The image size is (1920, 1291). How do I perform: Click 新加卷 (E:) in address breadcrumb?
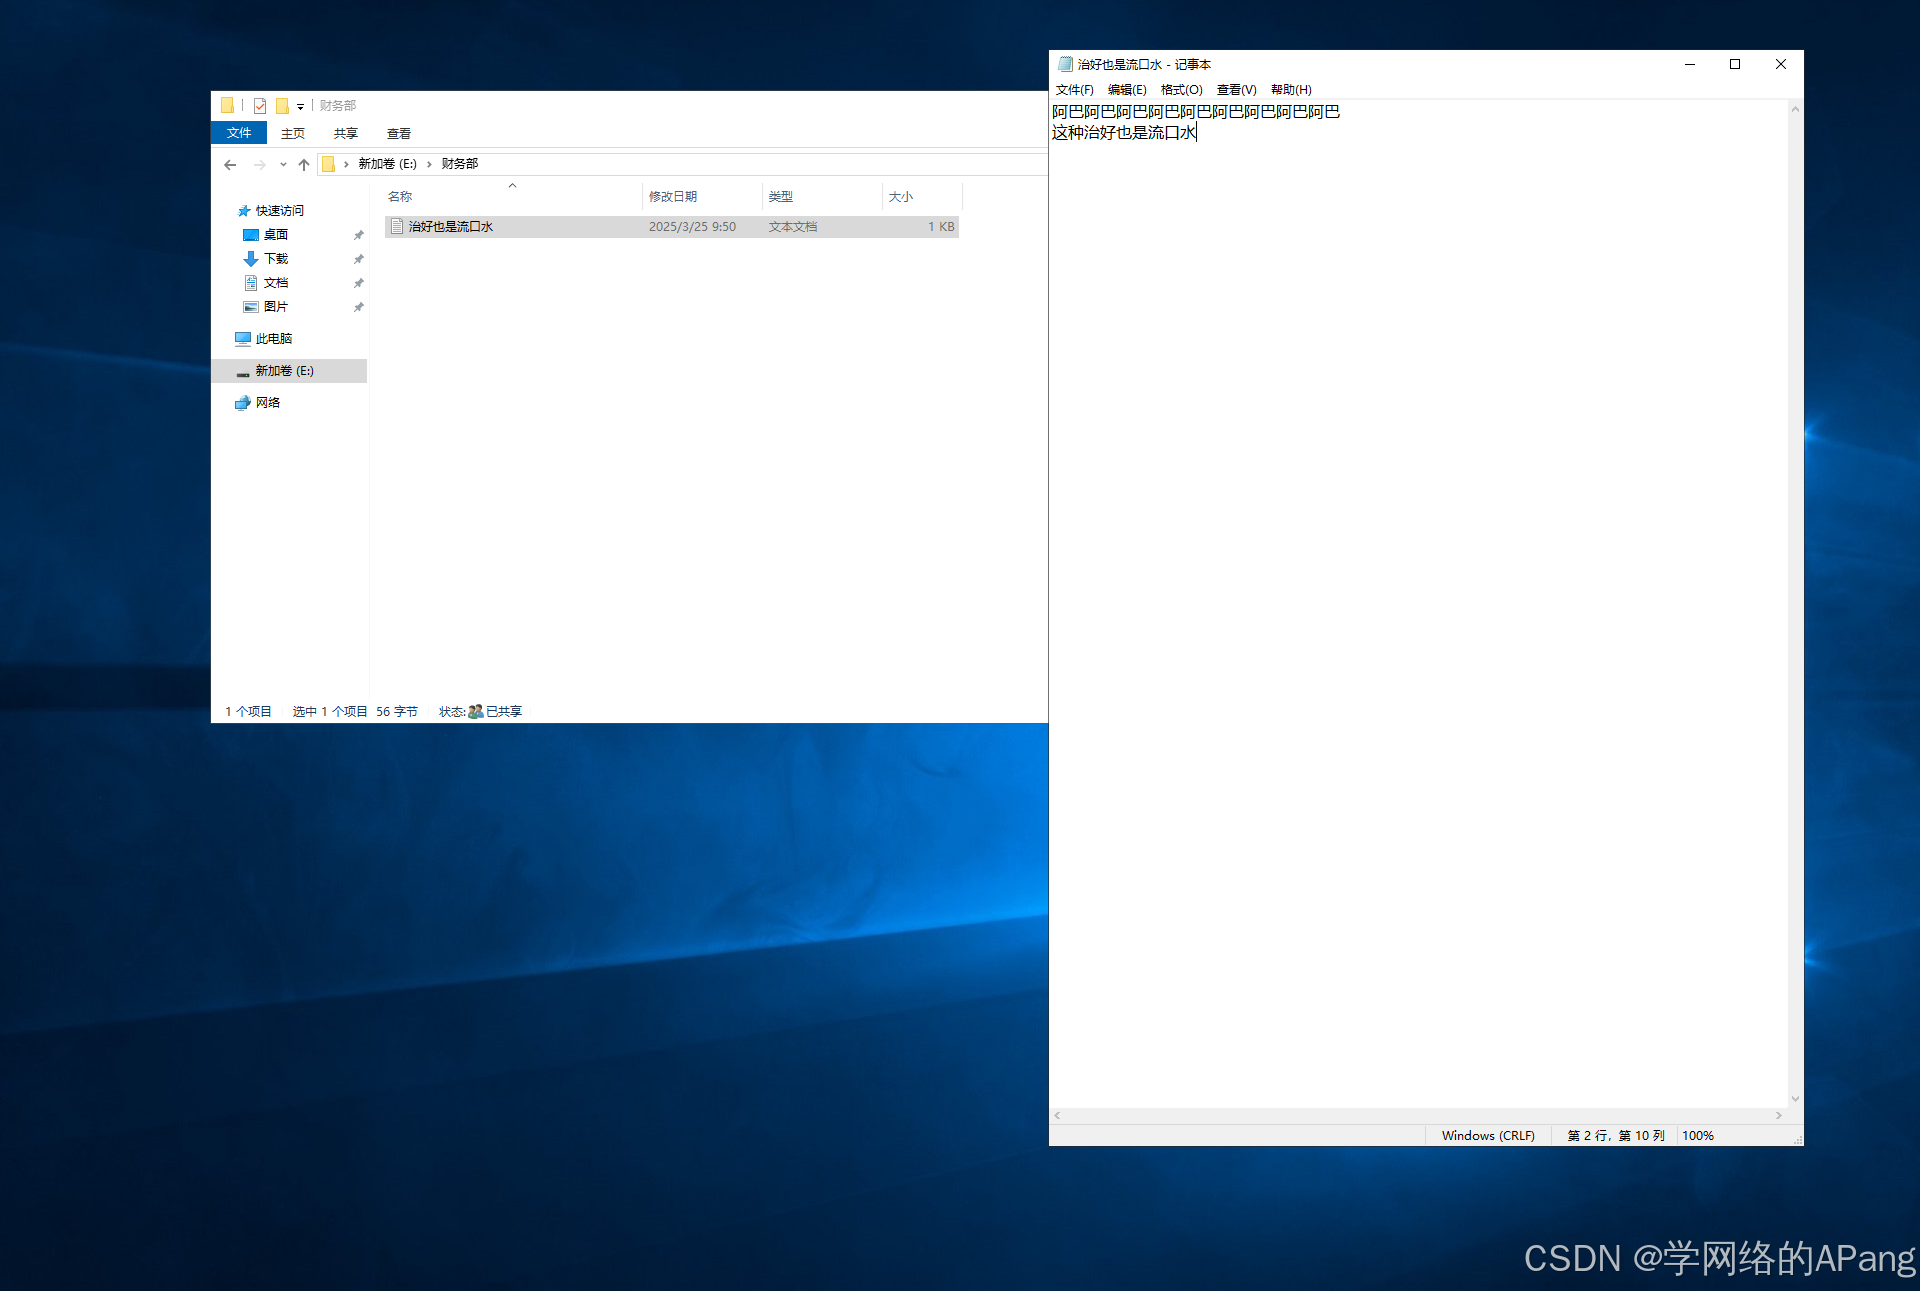387,164
